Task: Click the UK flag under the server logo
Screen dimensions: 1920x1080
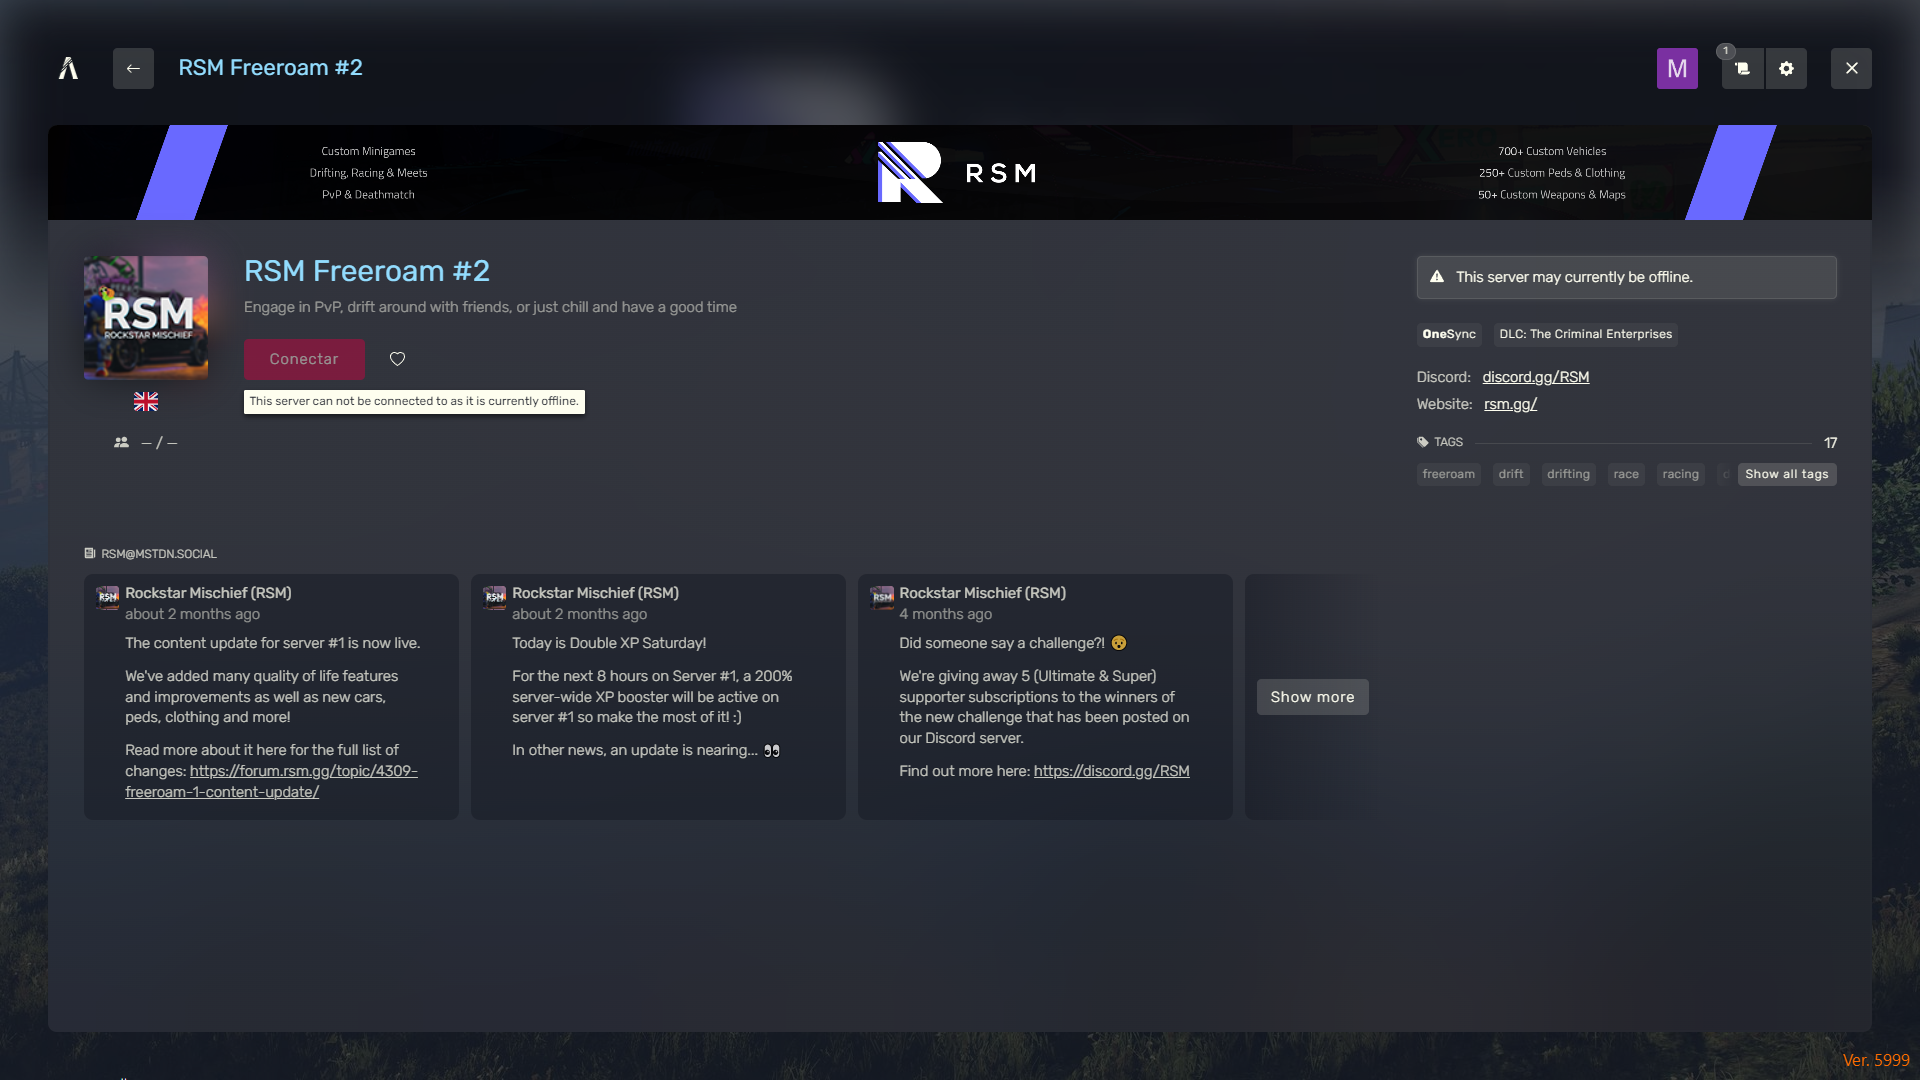Action: click(146, 401)
